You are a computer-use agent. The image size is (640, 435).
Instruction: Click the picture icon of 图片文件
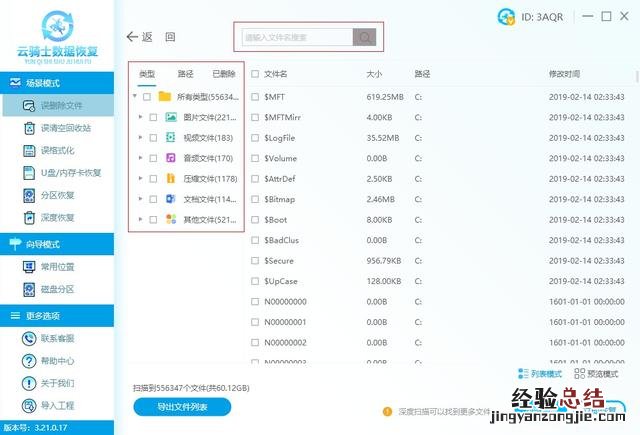(x=171, y=117)
